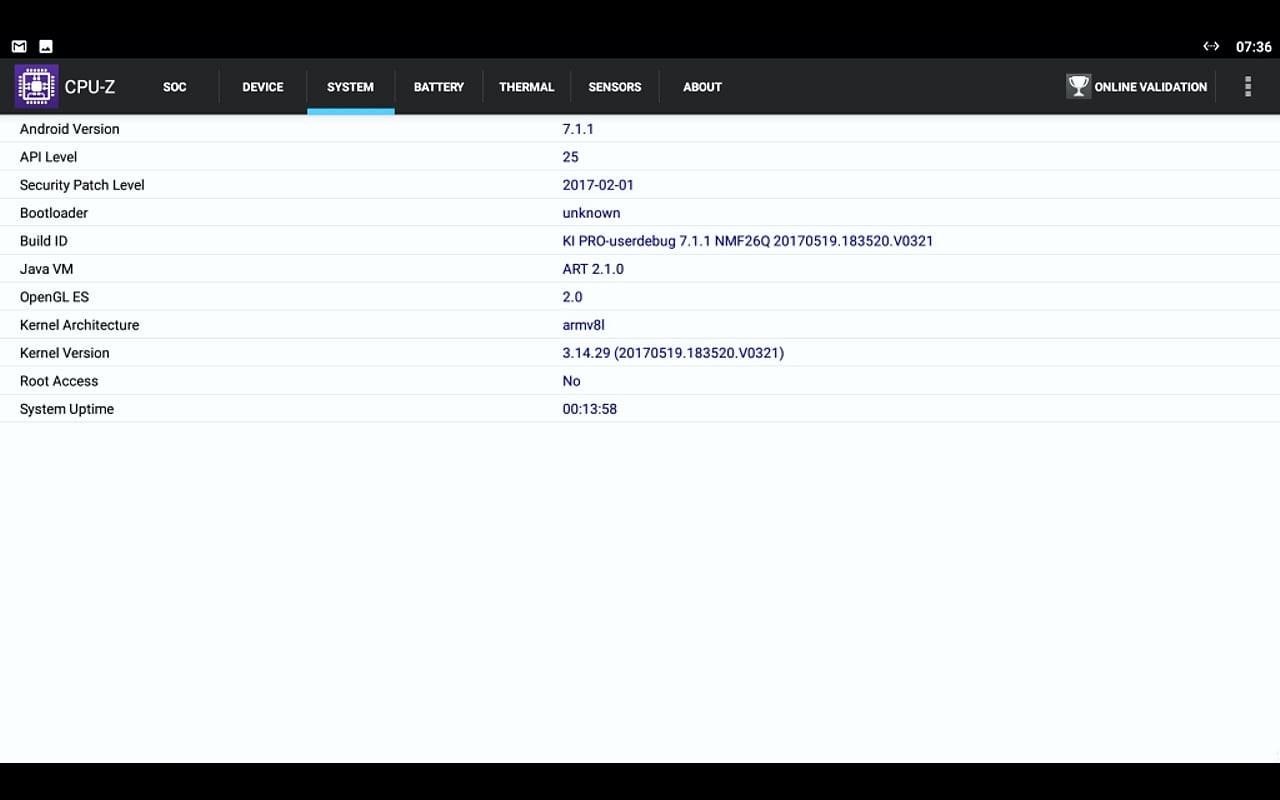
Task: Select the Build ID label
Action: pyautogui.click(x=44, y=241)
